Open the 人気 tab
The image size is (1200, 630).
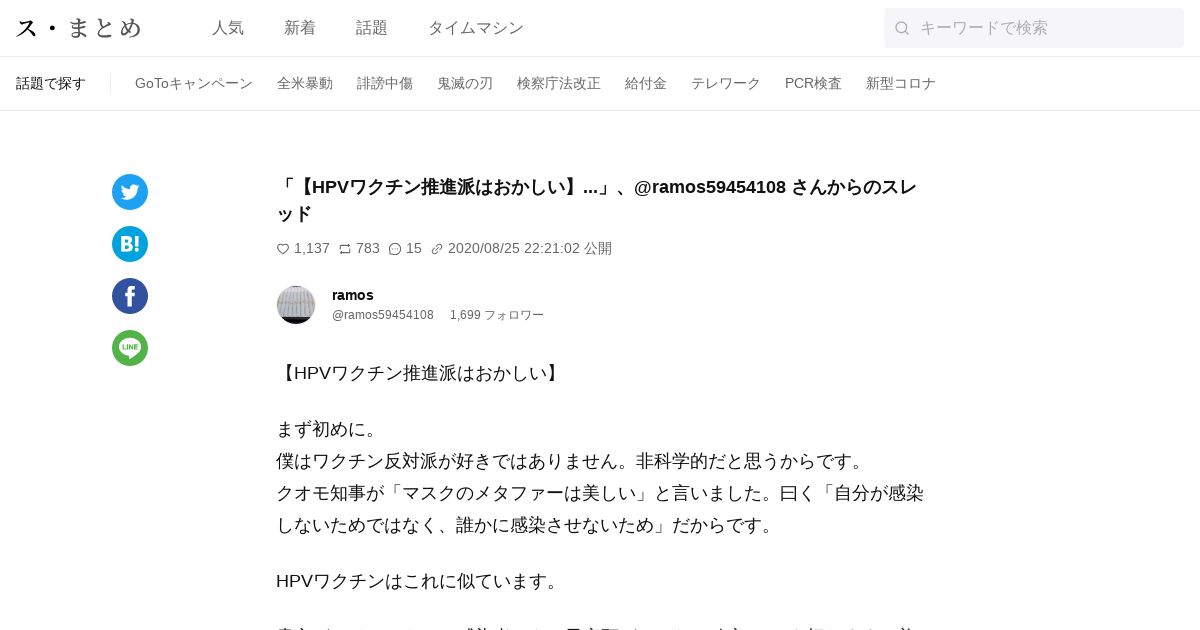tap(228, 28)
